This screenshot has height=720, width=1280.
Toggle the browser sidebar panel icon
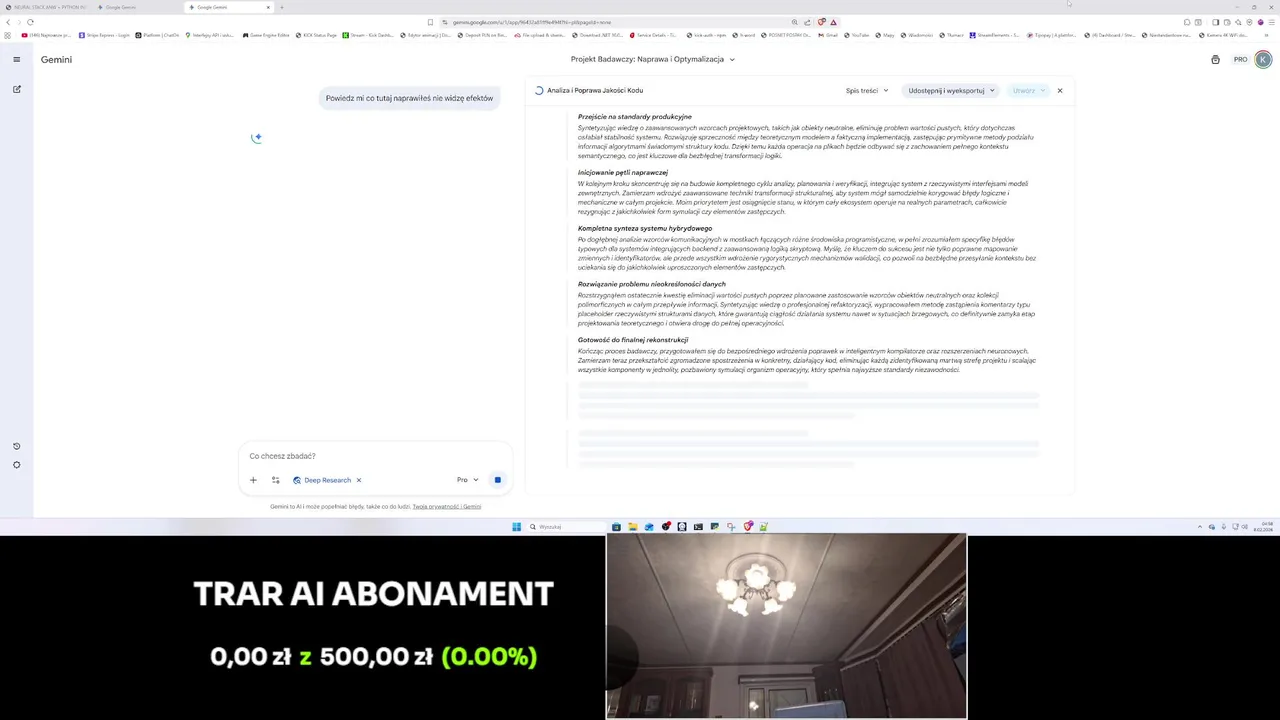(1215, 22)
